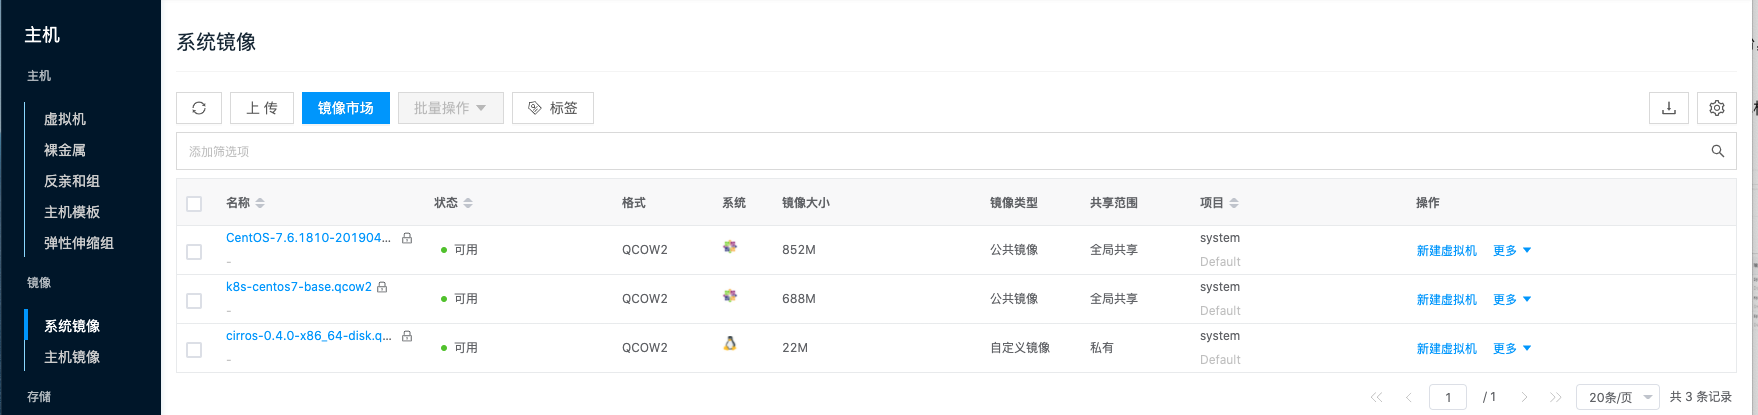This screenshot has height=415, width=1758.
Task: Open the column settings gear icon
Action: pyautogui.click(x=1716, y=108)
